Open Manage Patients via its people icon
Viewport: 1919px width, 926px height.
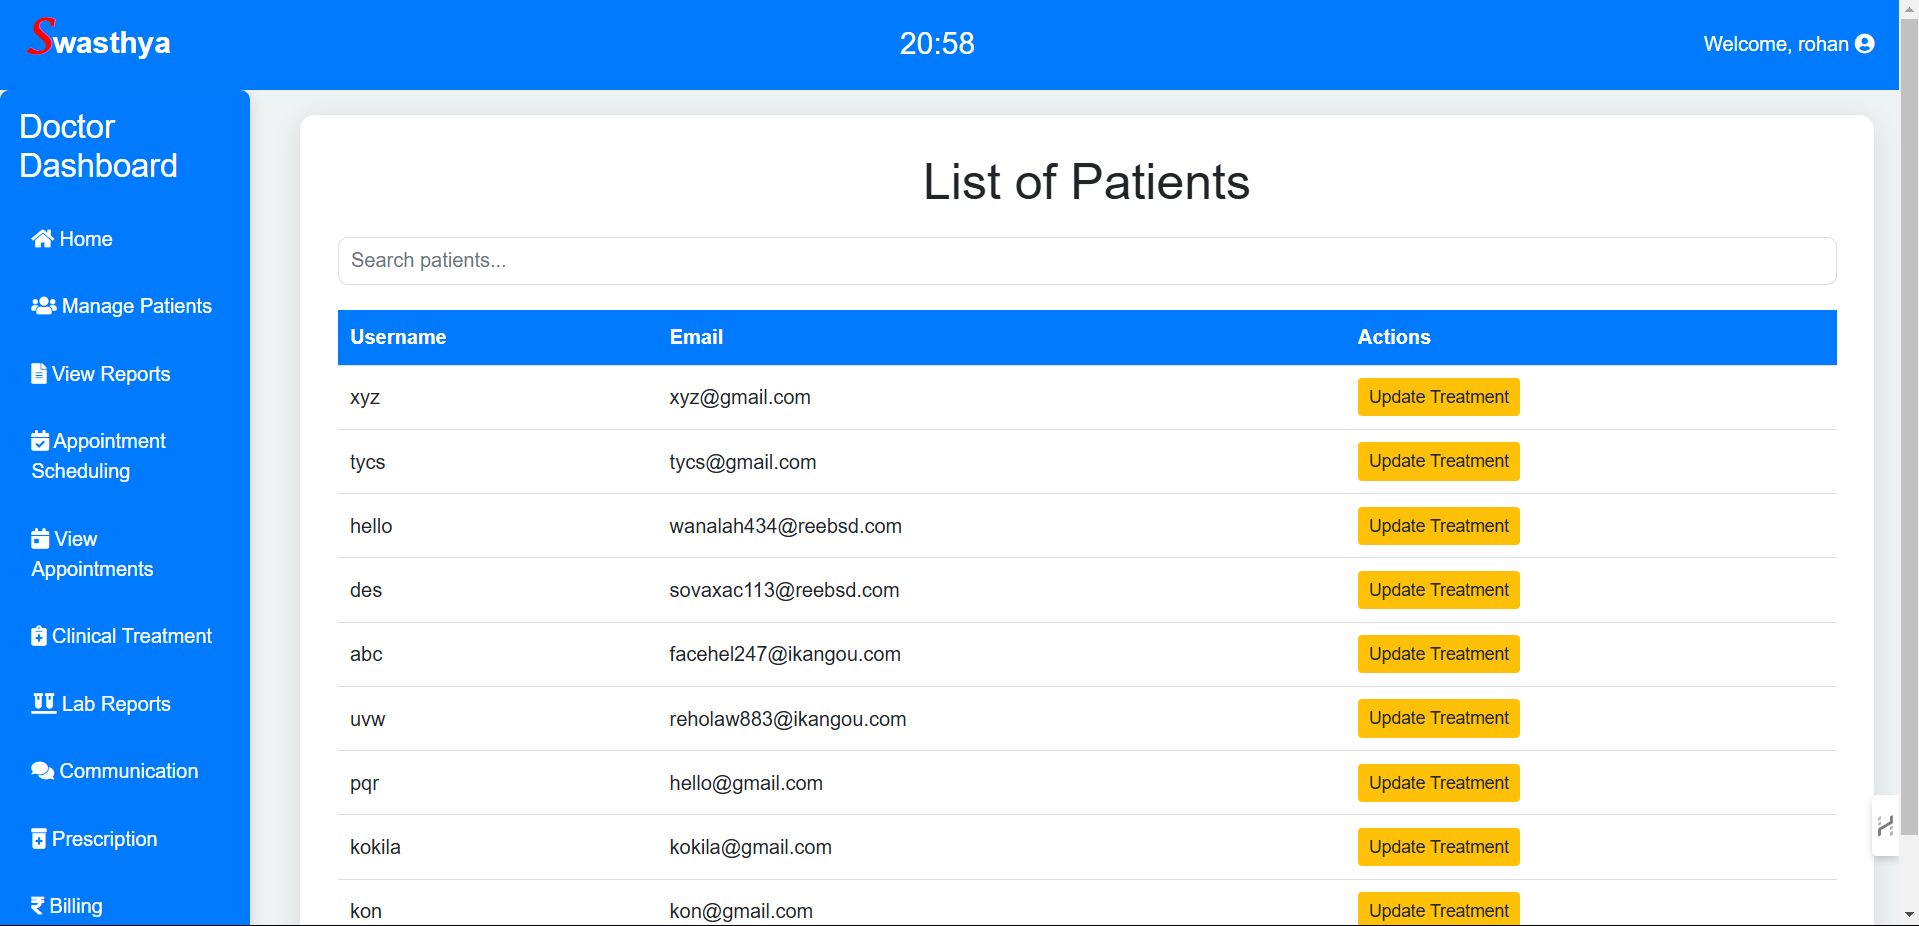41,306
